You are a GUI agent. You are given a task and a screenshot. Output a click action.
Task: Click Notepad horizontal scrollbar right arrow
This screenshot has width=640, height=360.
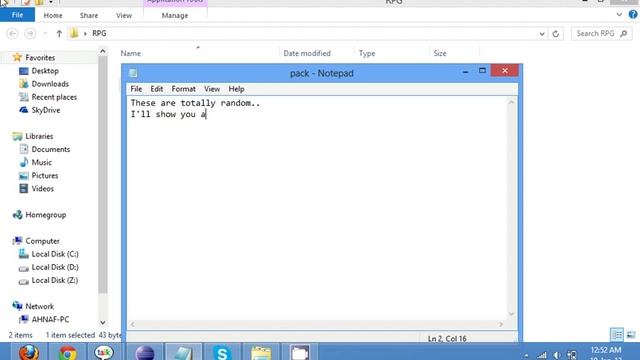[501, 324]
